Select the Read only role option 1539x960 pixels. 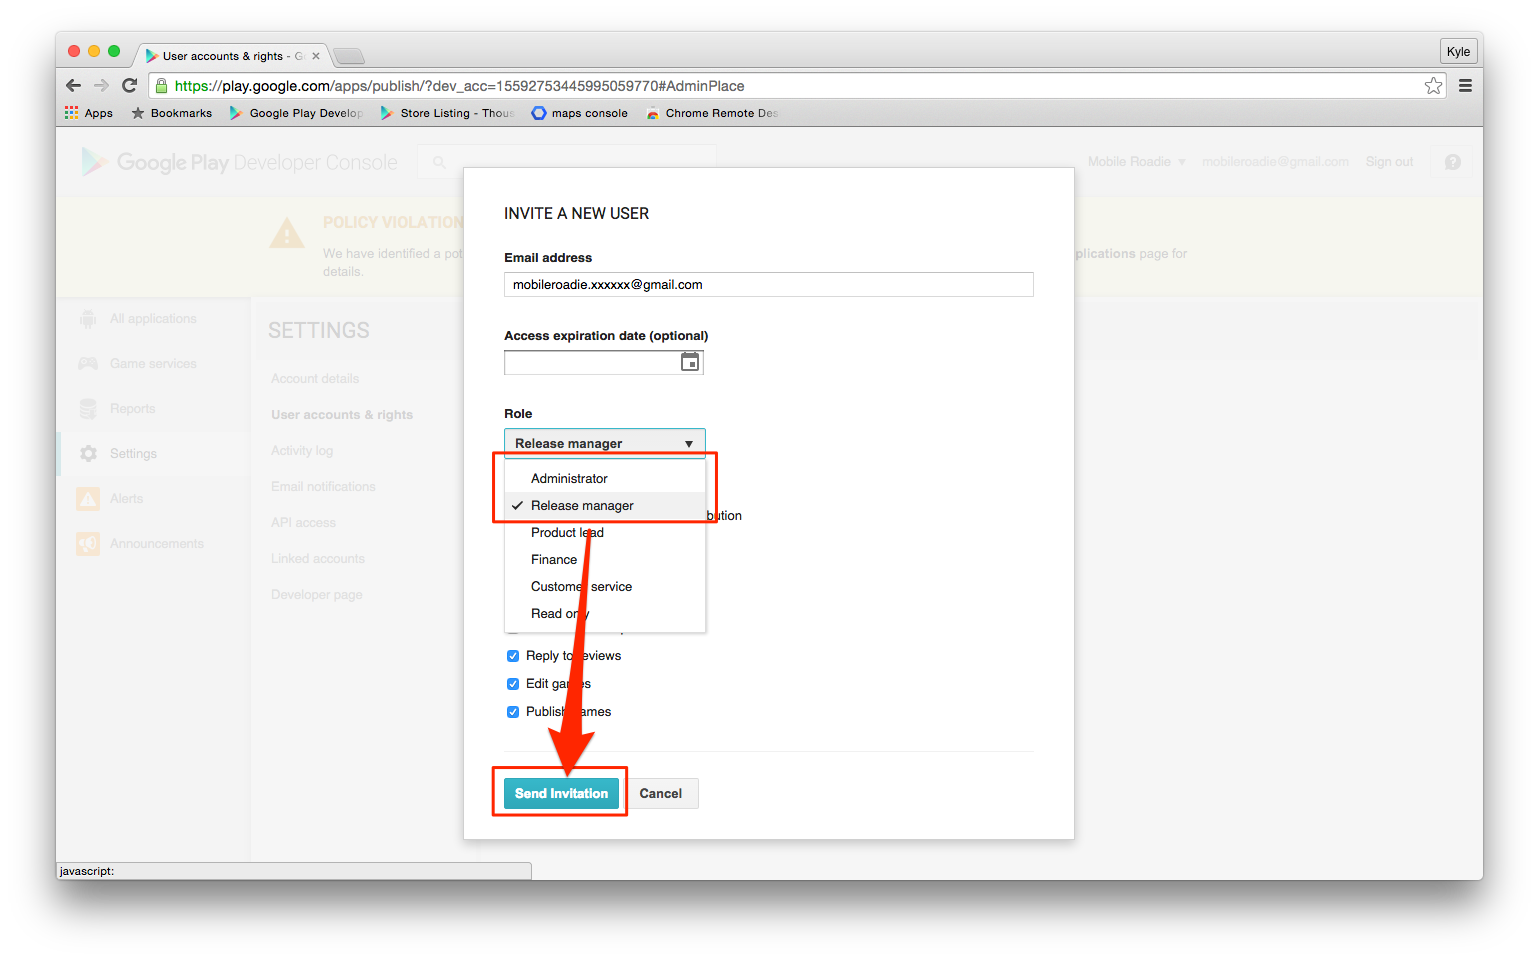click(x=559, y=614)
